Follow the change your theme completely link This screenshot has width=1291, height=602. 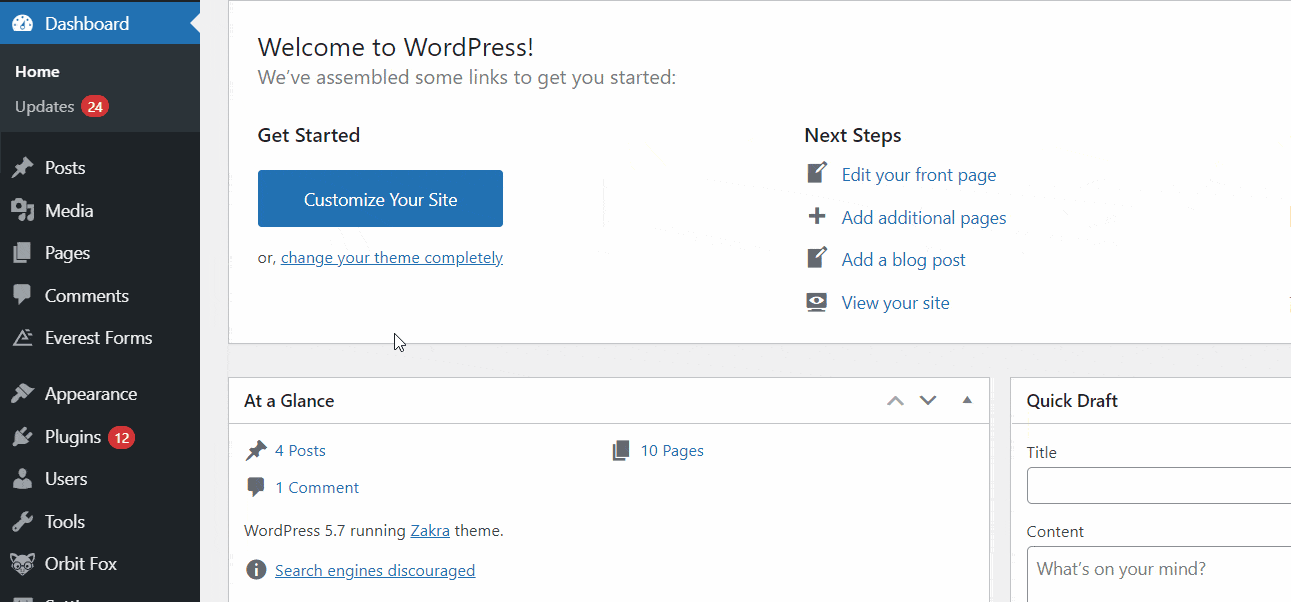(x=392, y=258)
